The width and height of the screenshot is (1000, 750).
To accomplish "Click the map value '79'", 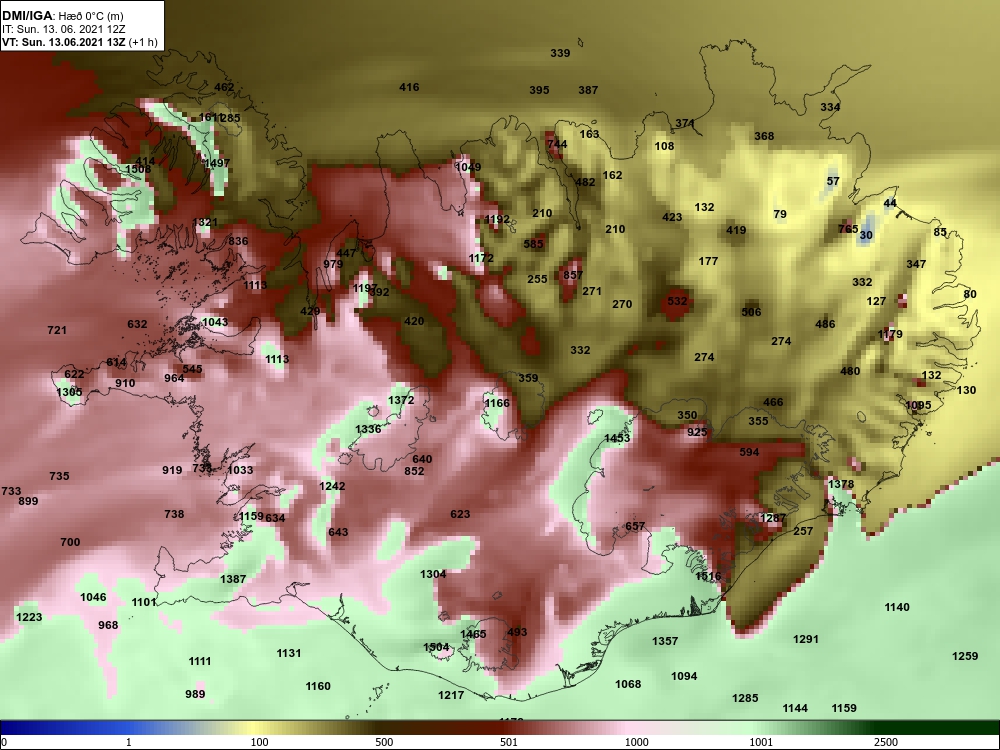I will (x=780, y=214).
